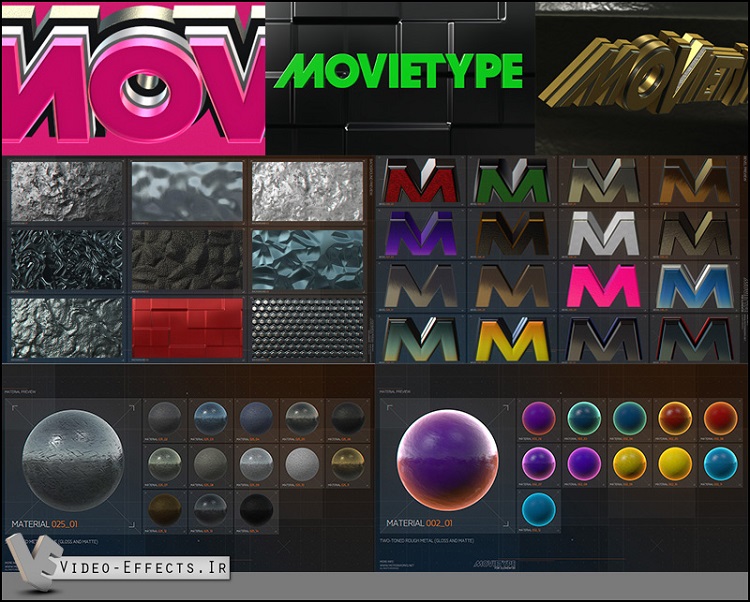Select the red blocks background texture

coord(187,328)
